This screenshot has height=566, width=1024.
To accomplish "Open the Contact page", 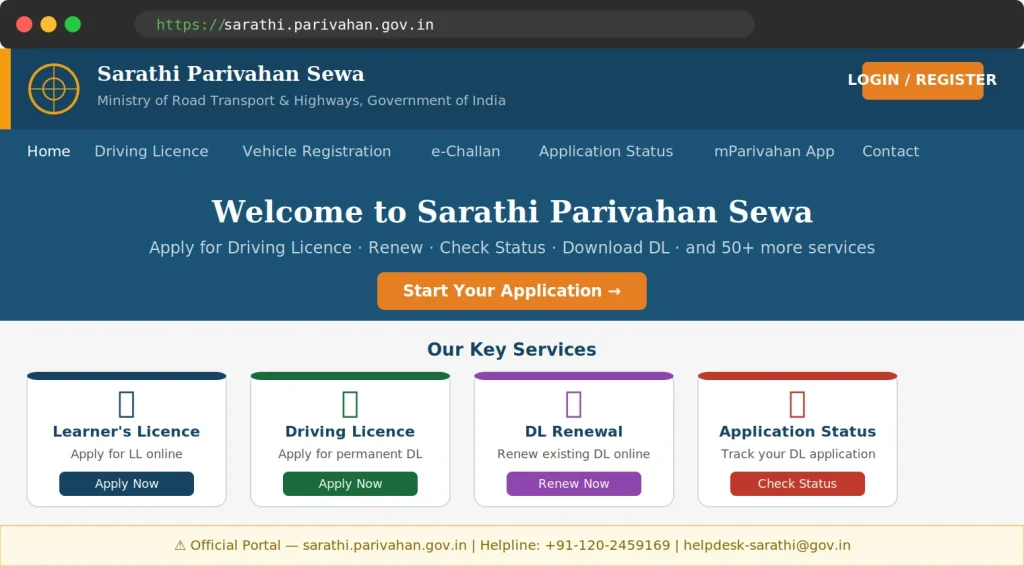I will (891, 151).
